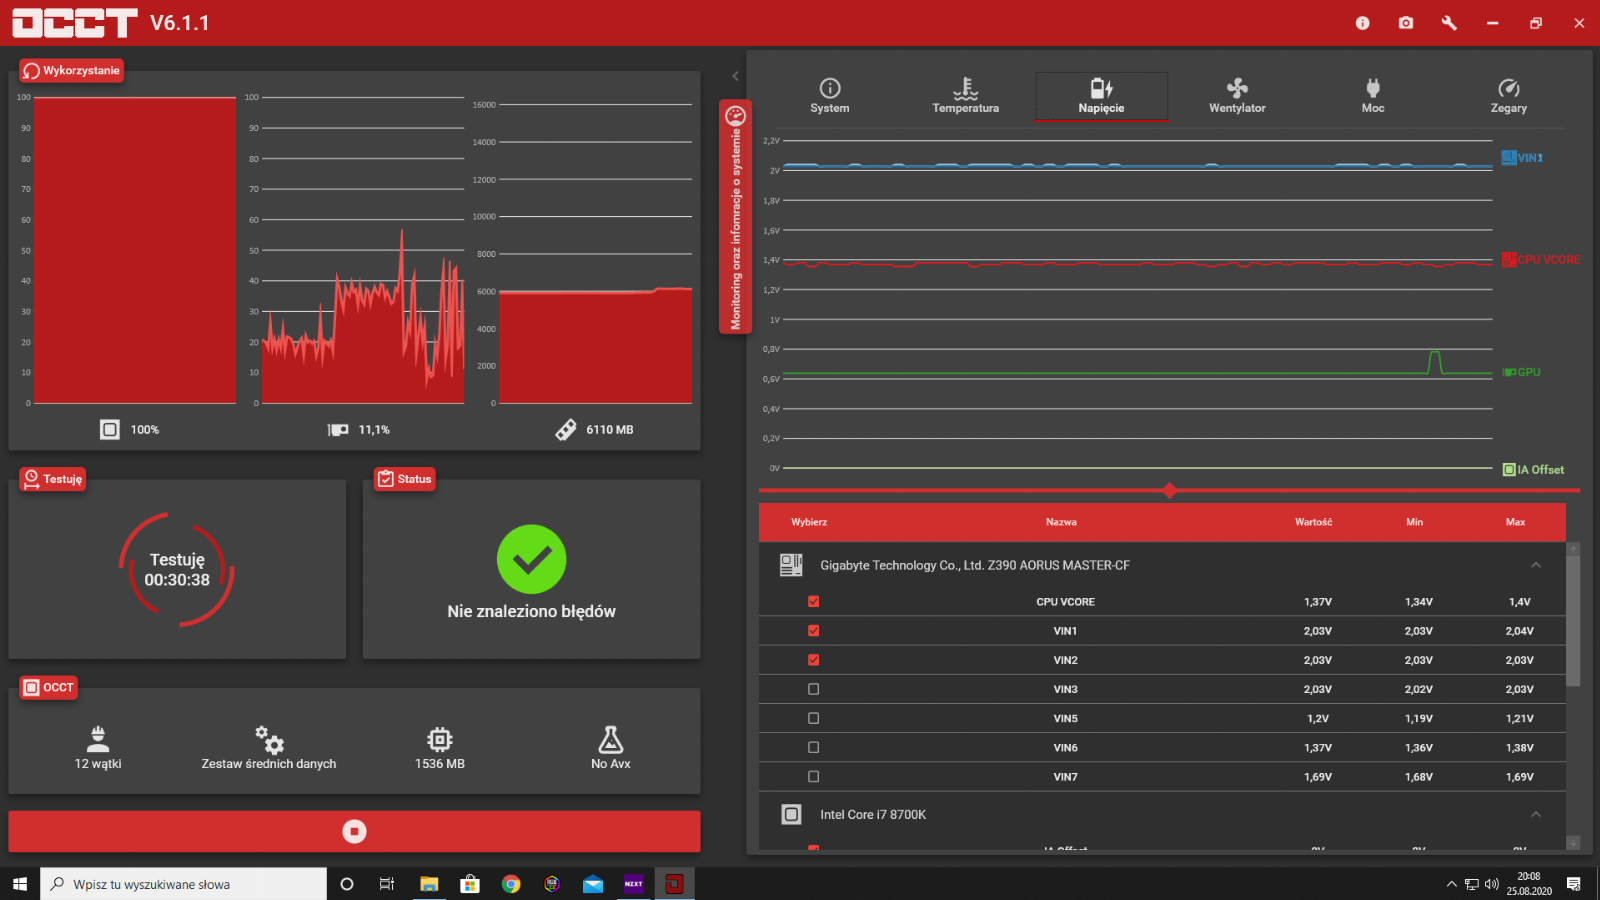Open the Wentylator tab

[1237, 96]
